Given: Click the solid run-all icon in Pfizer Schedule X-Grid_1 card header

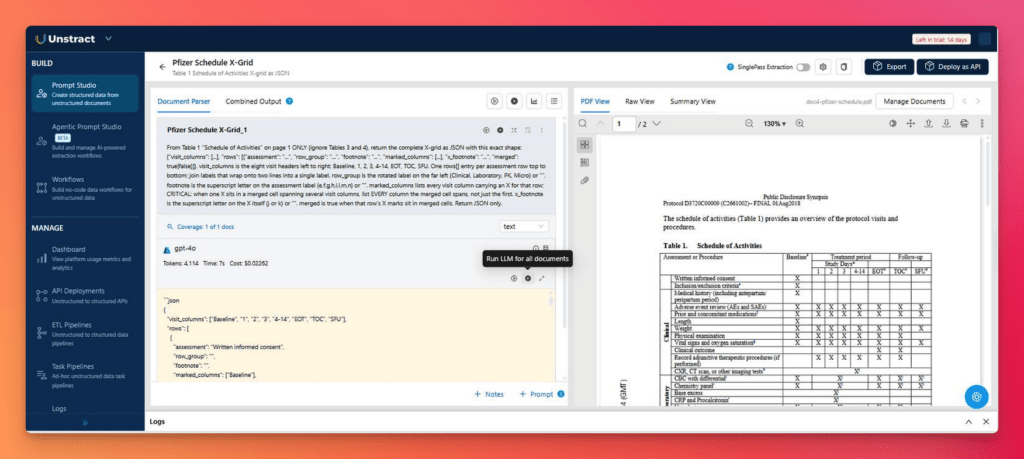Looking at the screenshot, I should tap(500, 130).
